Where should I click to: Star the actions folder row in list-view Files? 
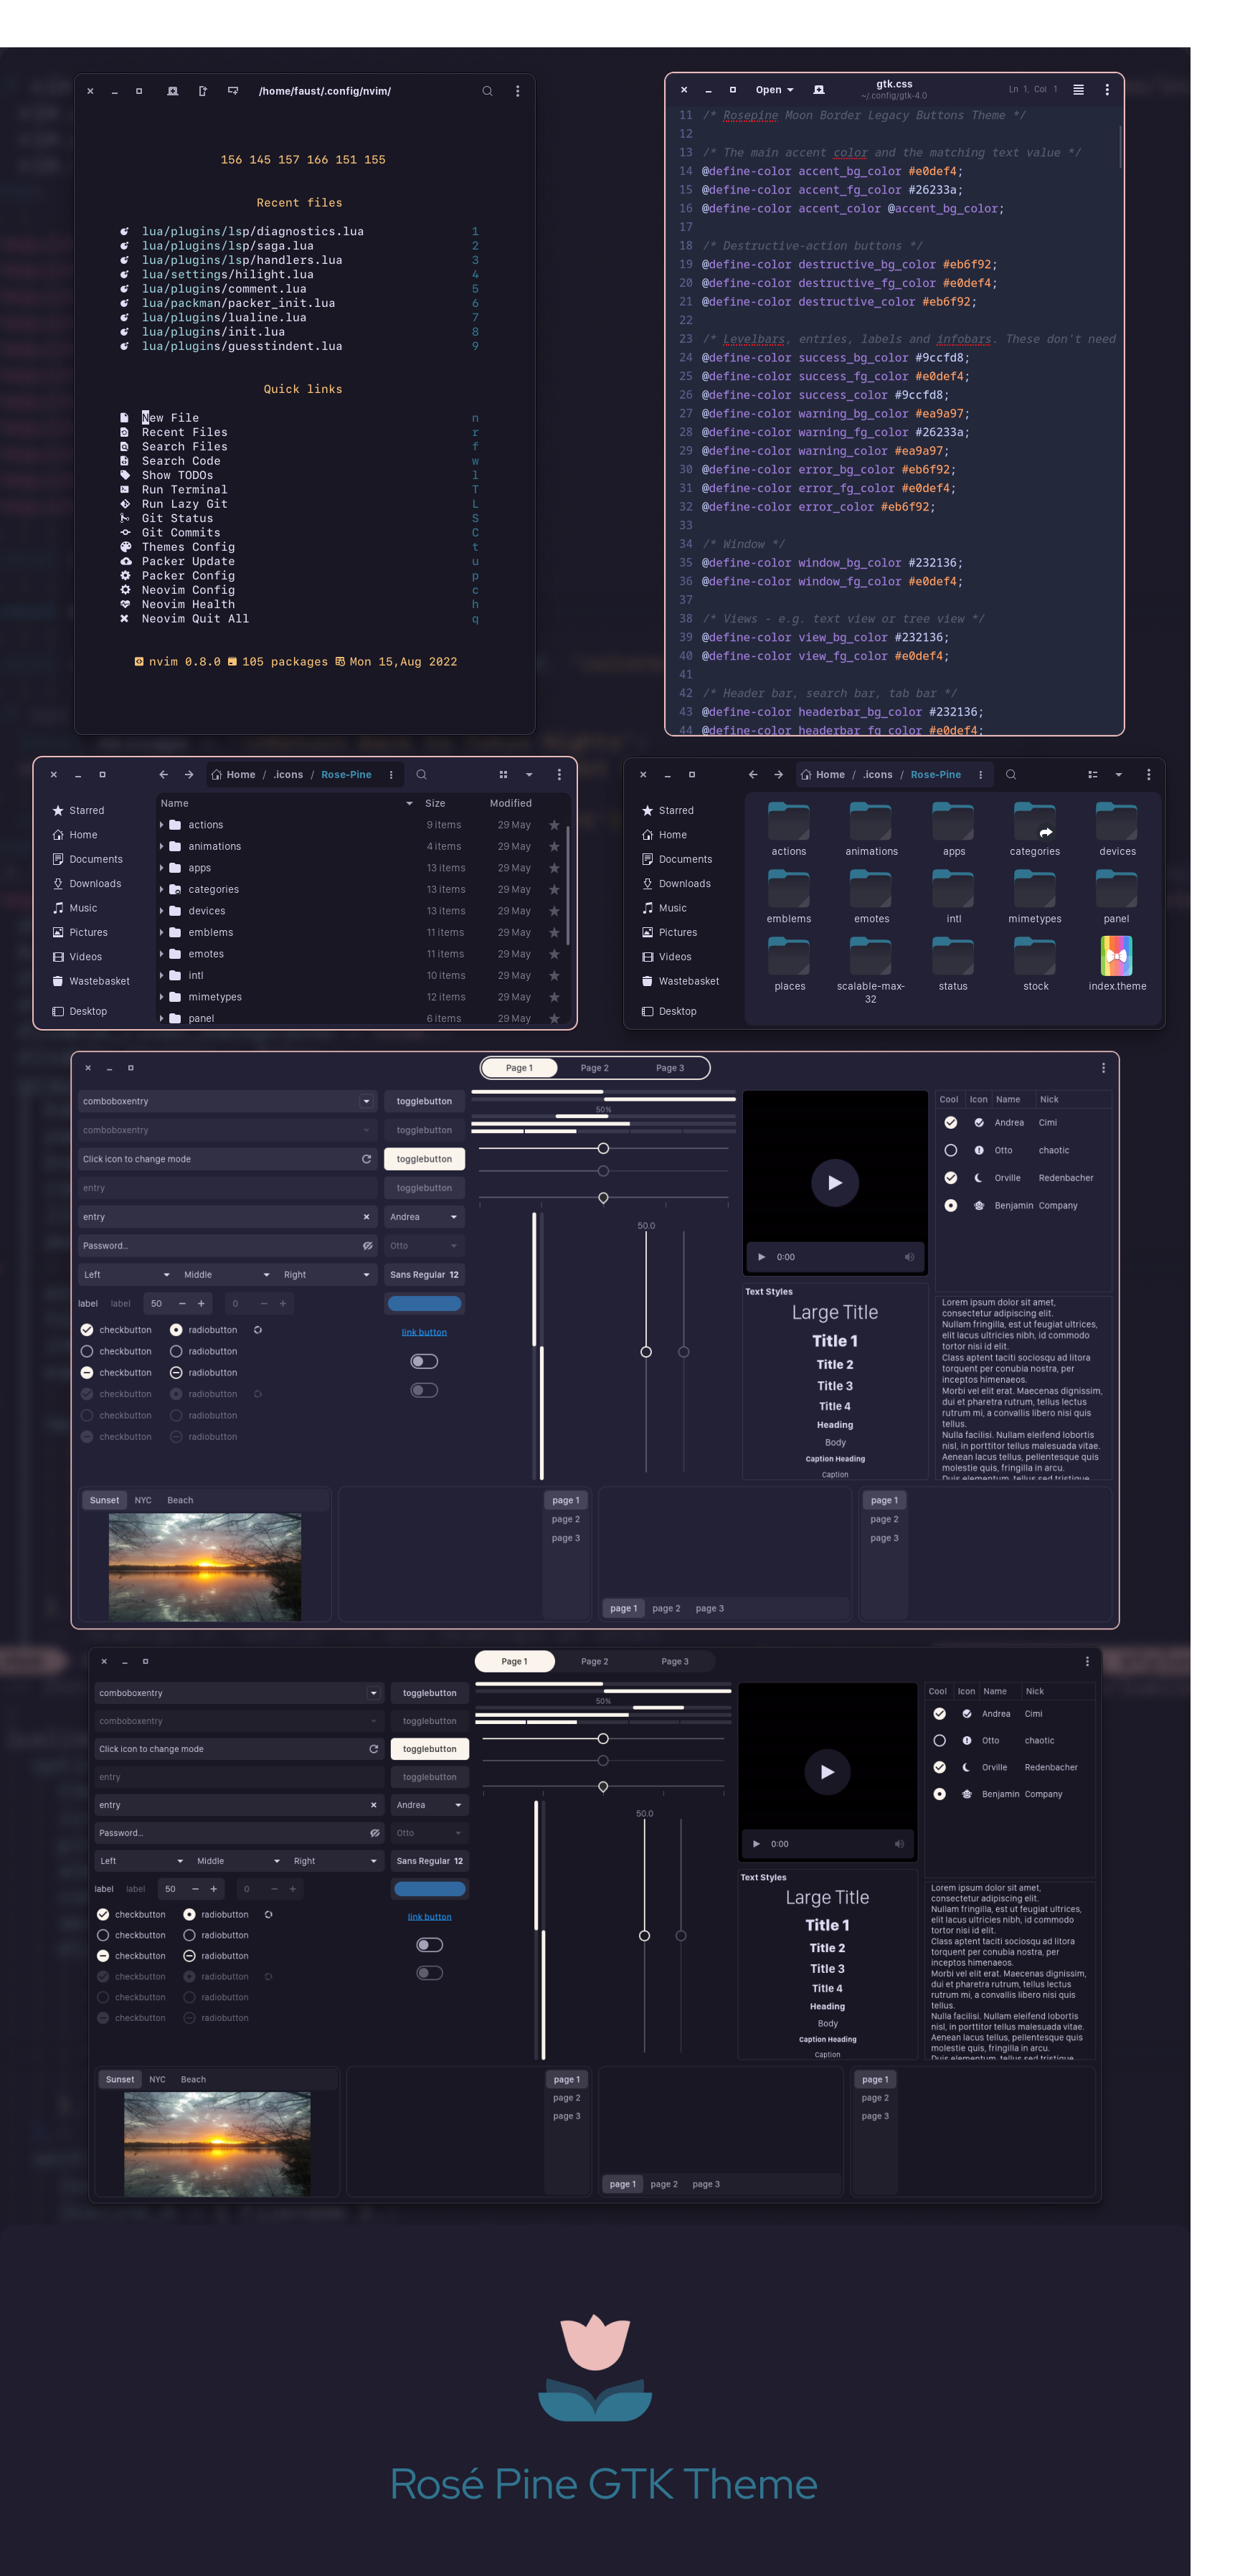[x=554, y=825]
